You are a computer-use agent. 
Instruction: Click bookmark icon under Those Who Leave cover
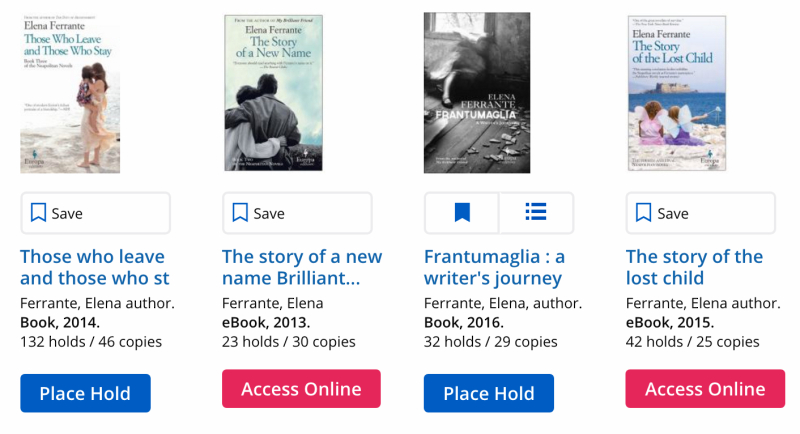(x=38, y=213)
